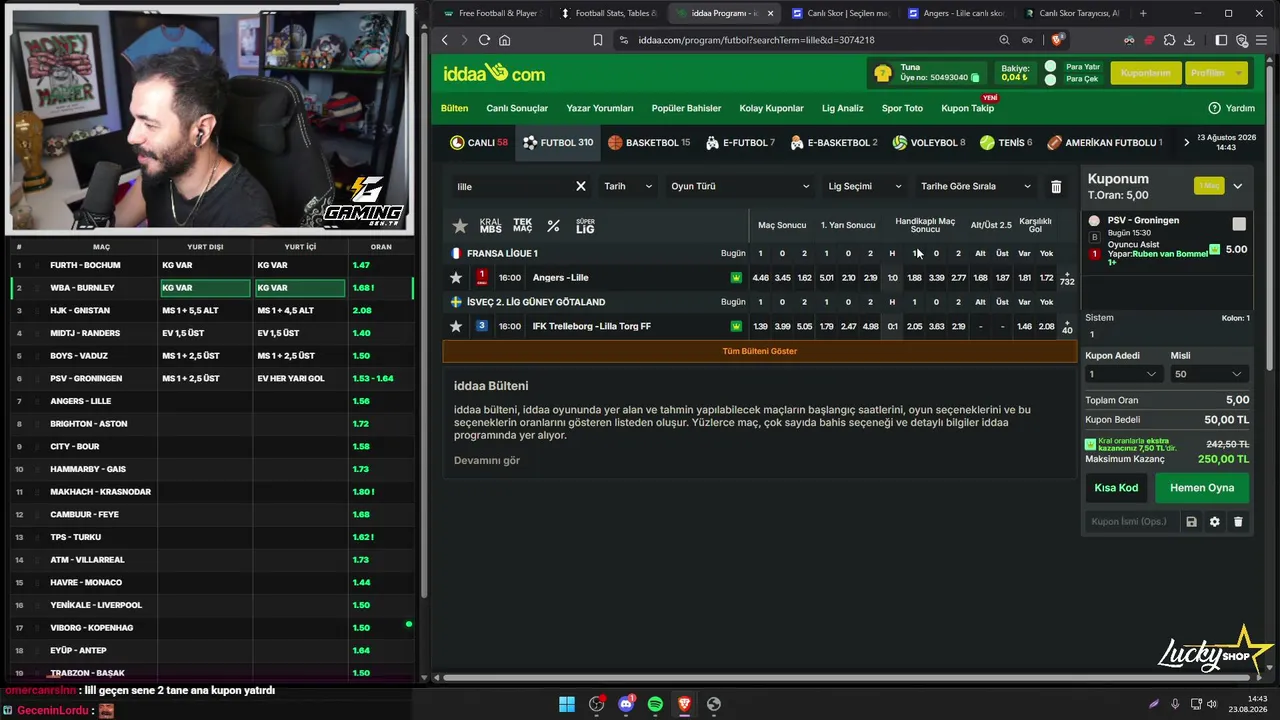1280x720 pixels.
Task: Bookmark this page with the bookmark icon
Action: (598, 40)
